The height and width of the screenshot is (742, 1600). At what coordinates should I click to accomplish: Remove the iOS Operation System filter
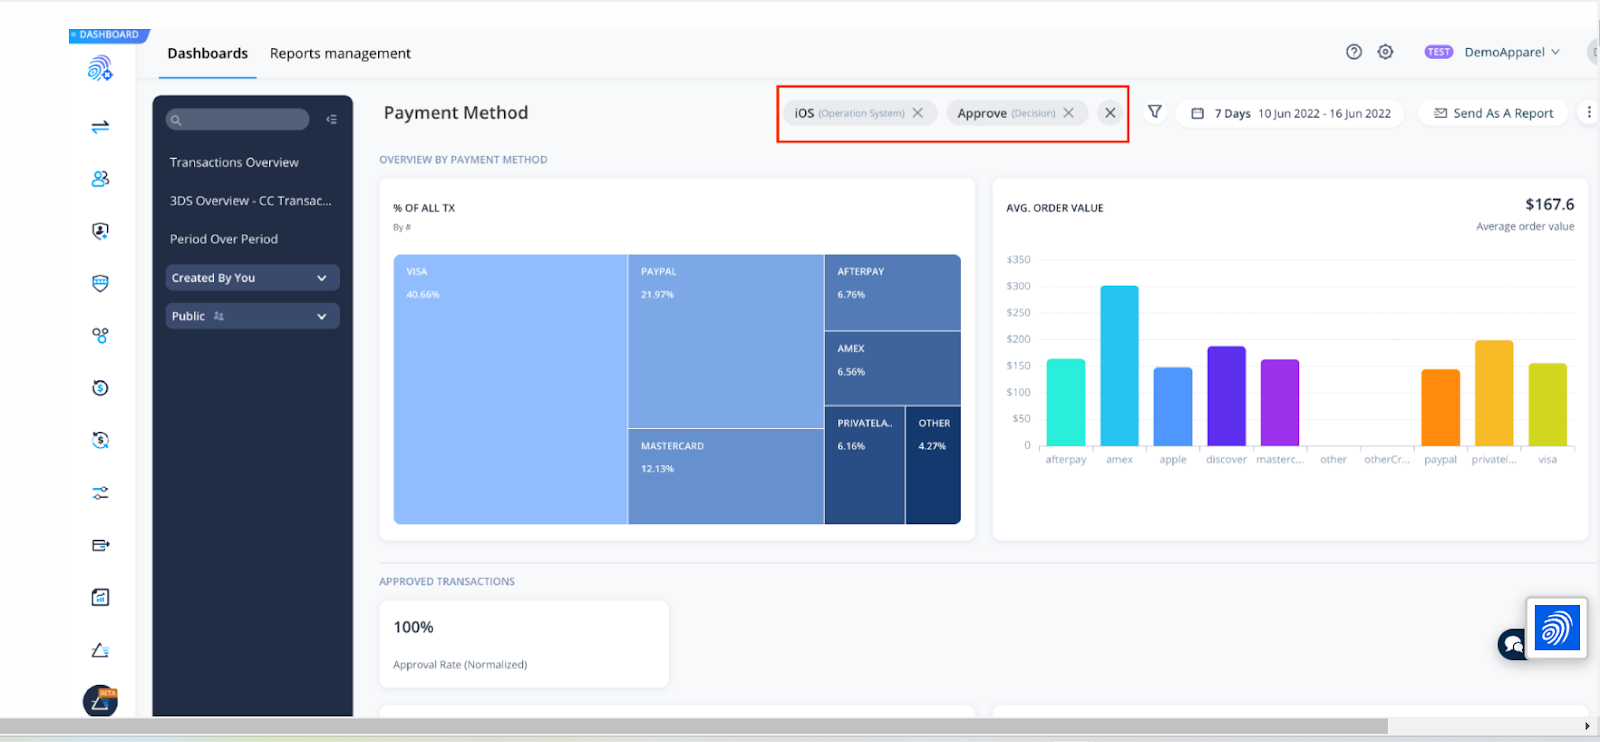918,113
